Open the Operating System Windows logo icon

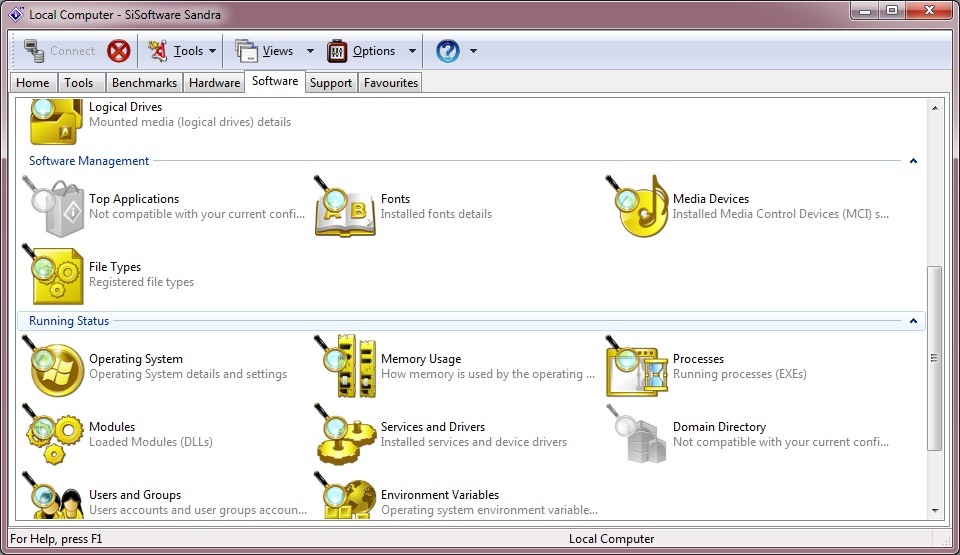click(x=53, y=366)
